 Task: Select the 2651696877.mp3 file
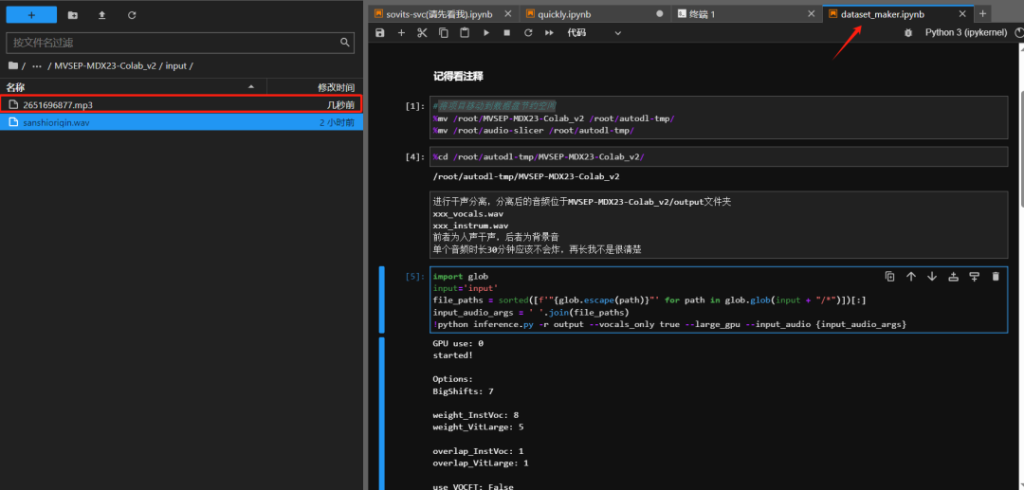(x=57, y=104)
